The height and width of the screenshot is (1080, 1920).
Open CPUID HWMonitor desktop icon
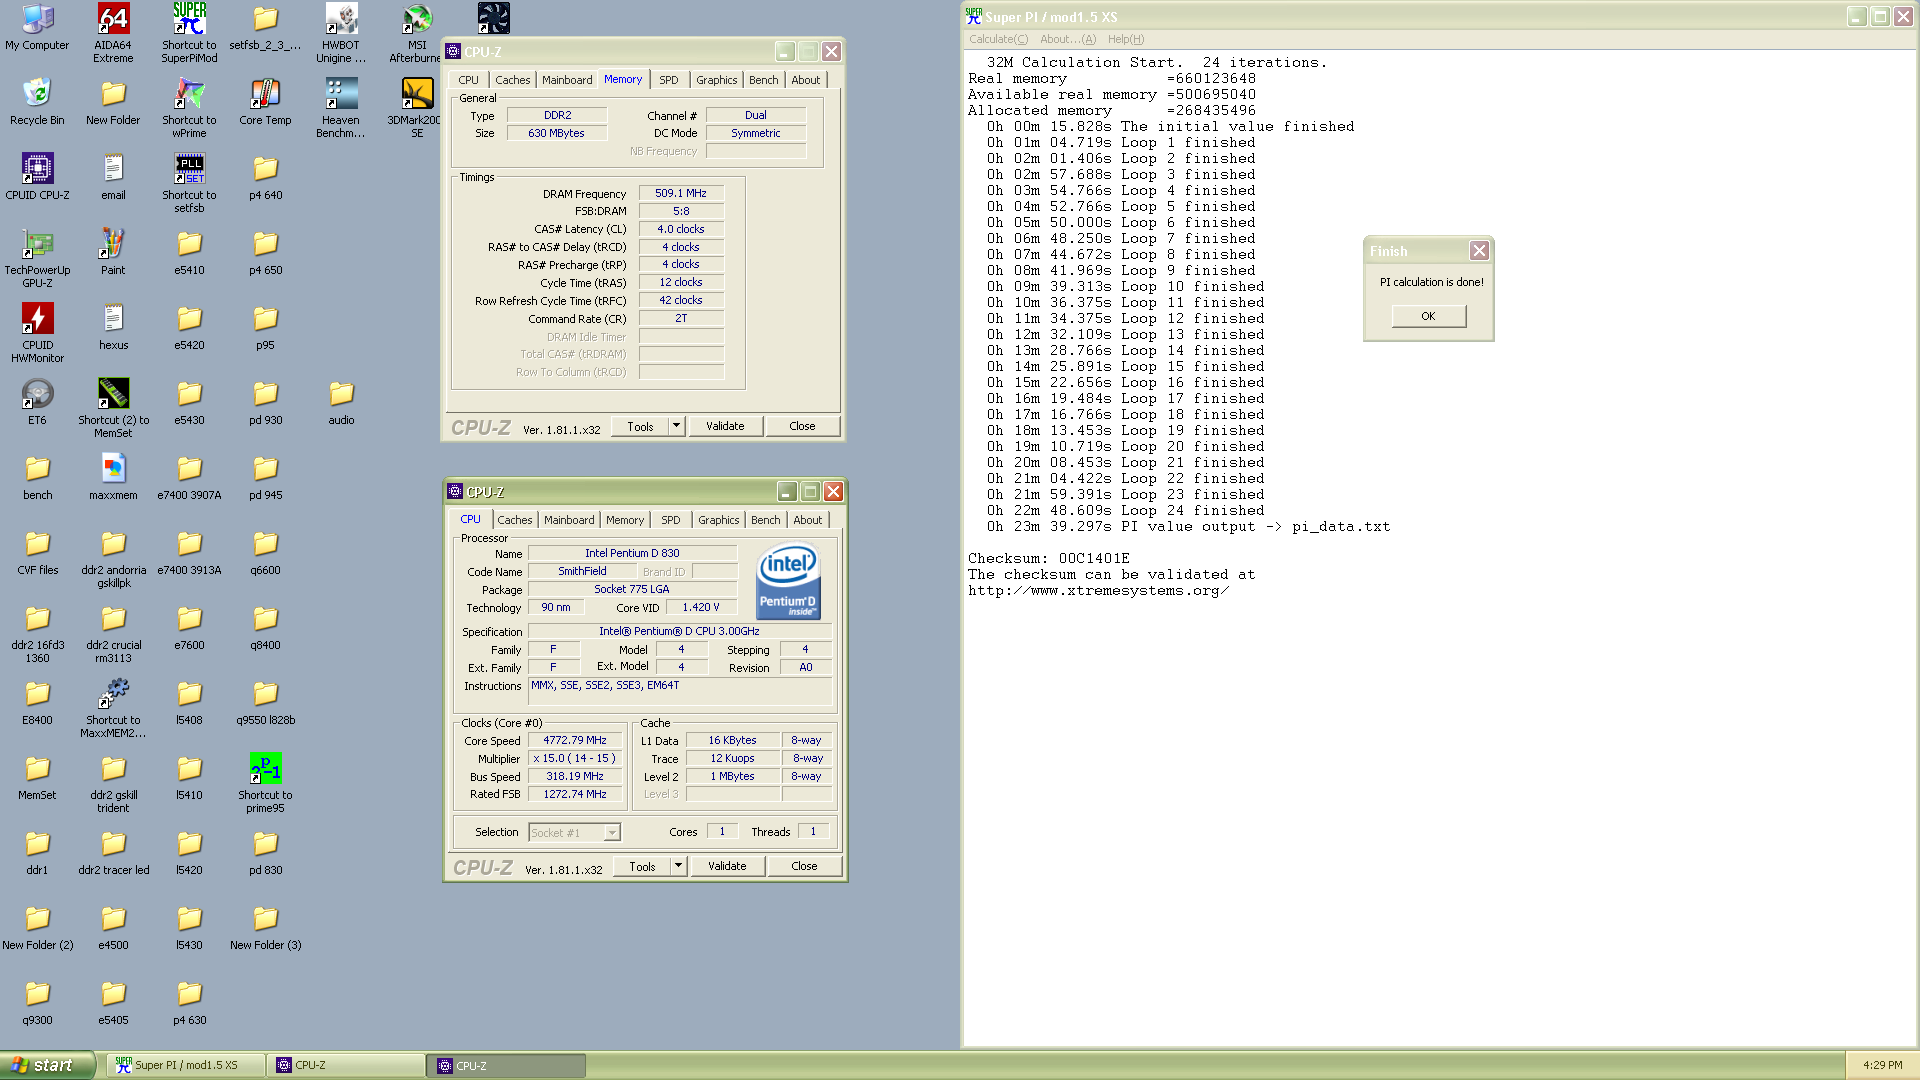click(37, 333)
